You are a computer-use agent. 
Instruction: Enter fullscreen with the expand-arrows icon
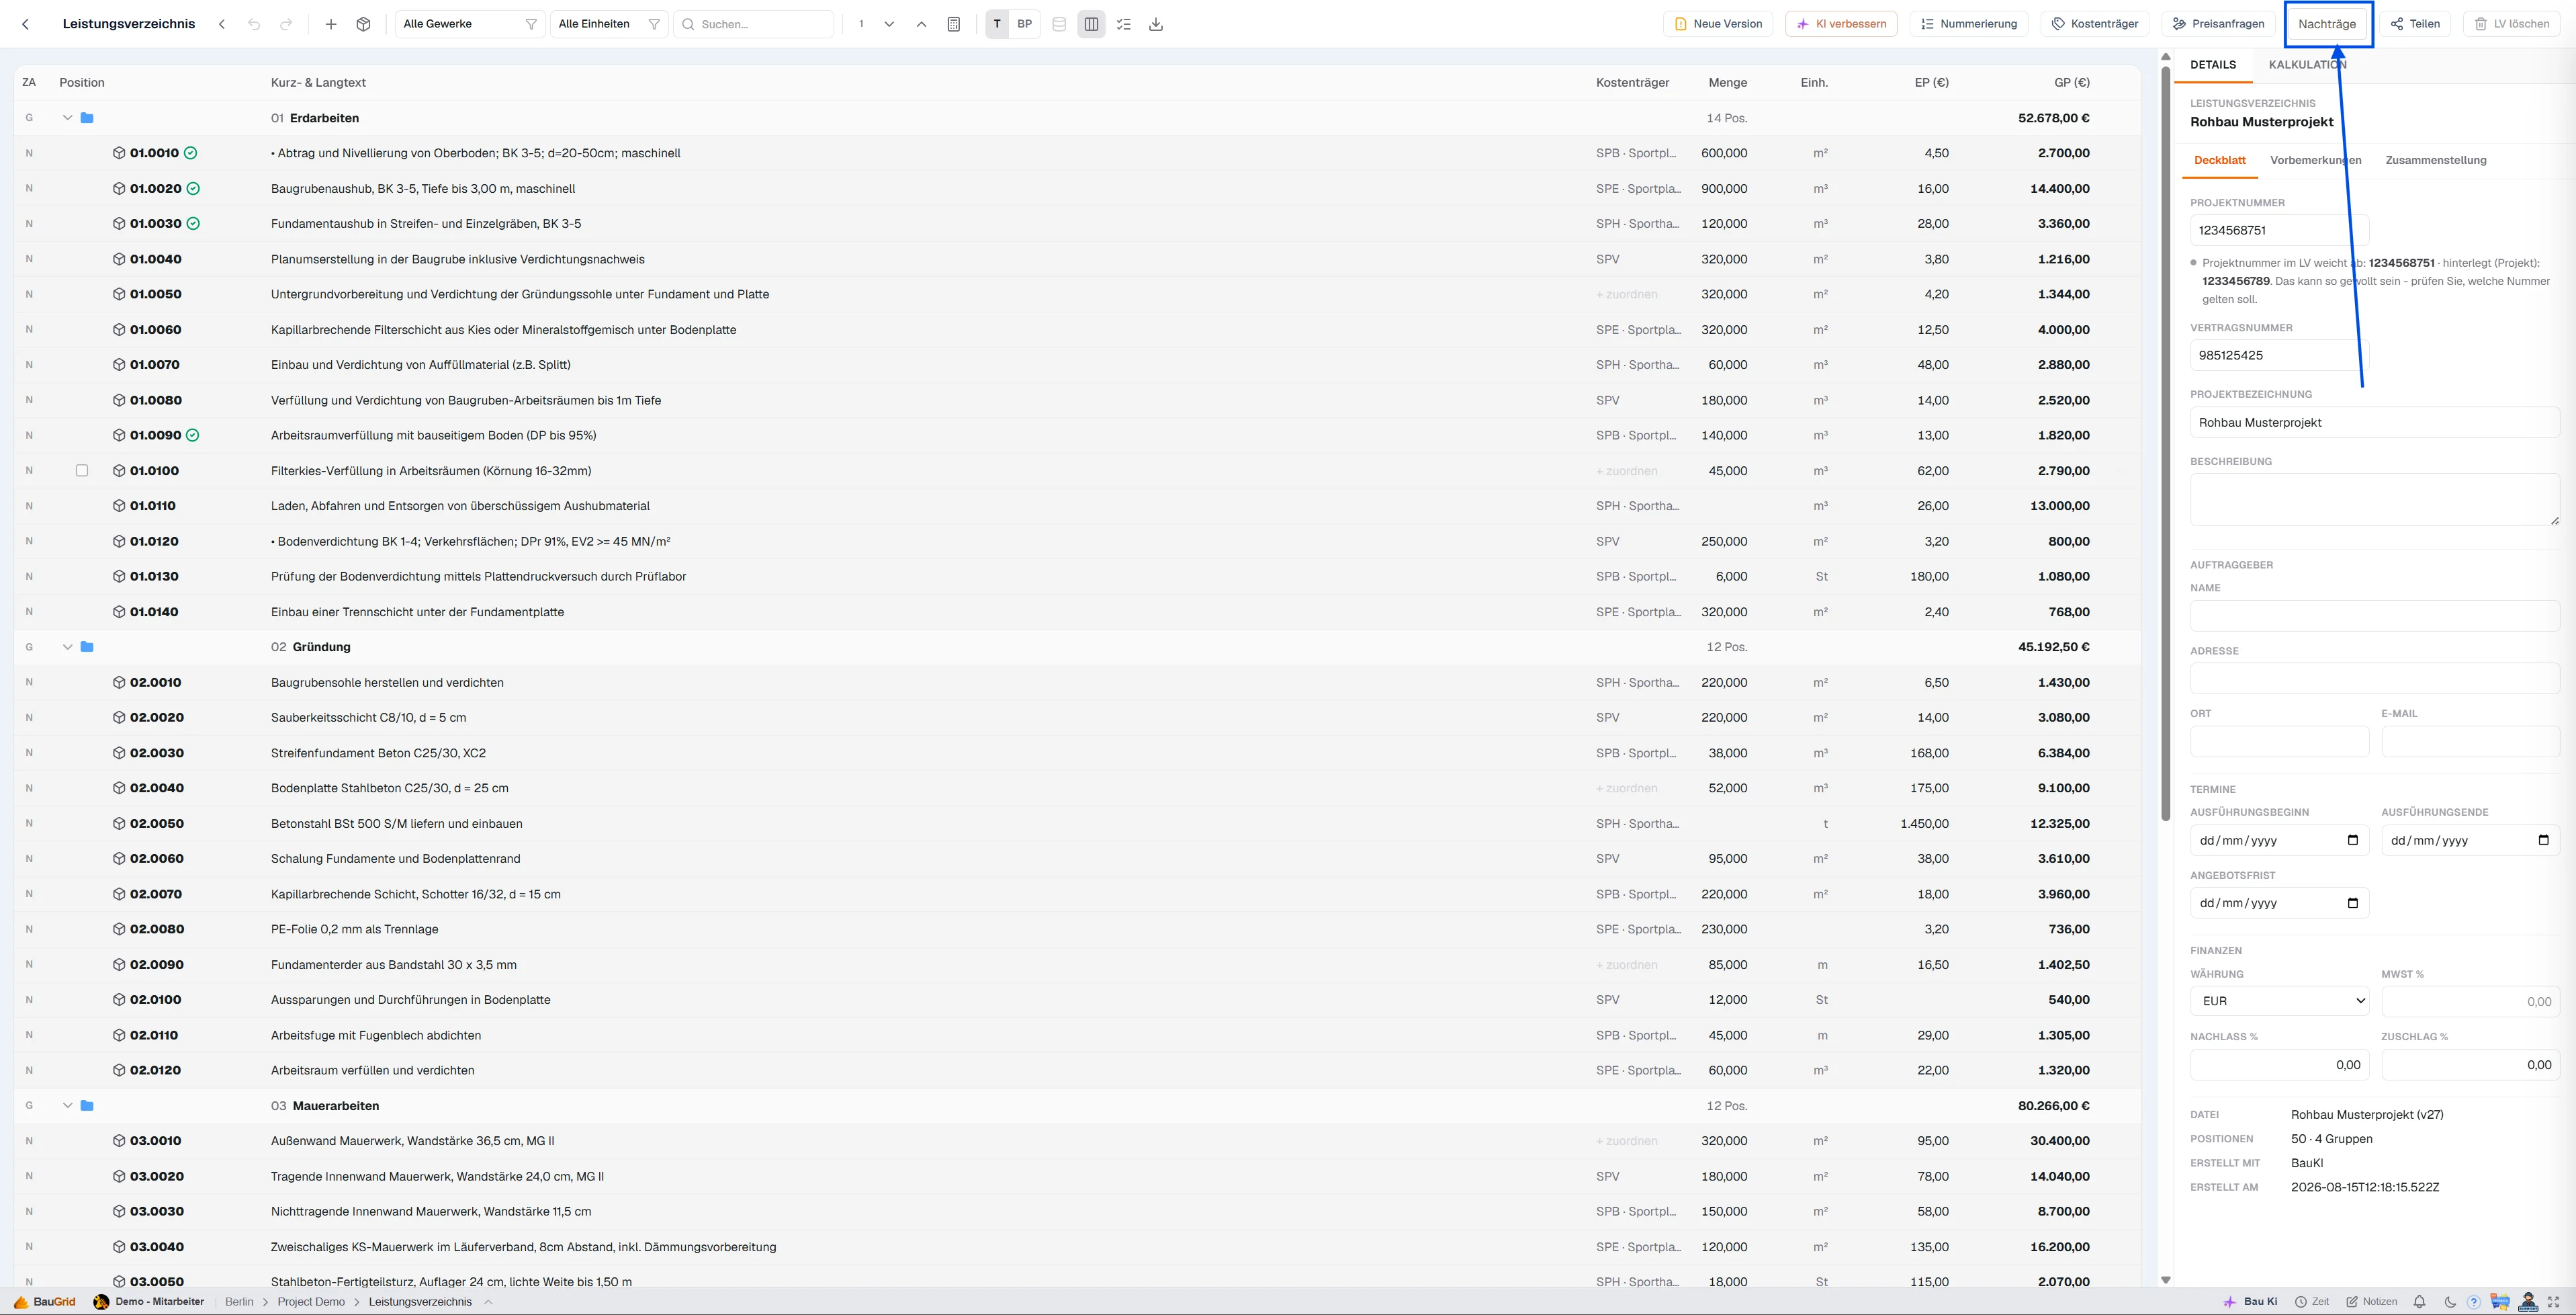(2554, 1302)
